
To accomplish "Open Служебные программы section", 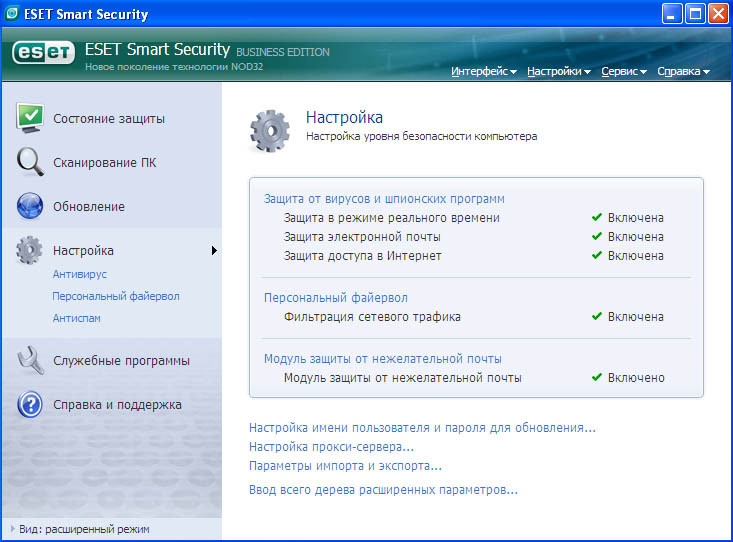I will 122,361.
